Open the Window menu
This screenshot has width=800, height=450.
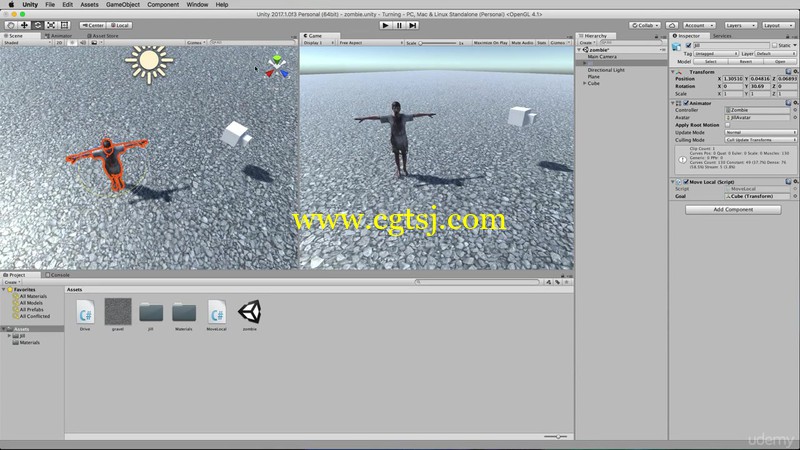point(197,5)
